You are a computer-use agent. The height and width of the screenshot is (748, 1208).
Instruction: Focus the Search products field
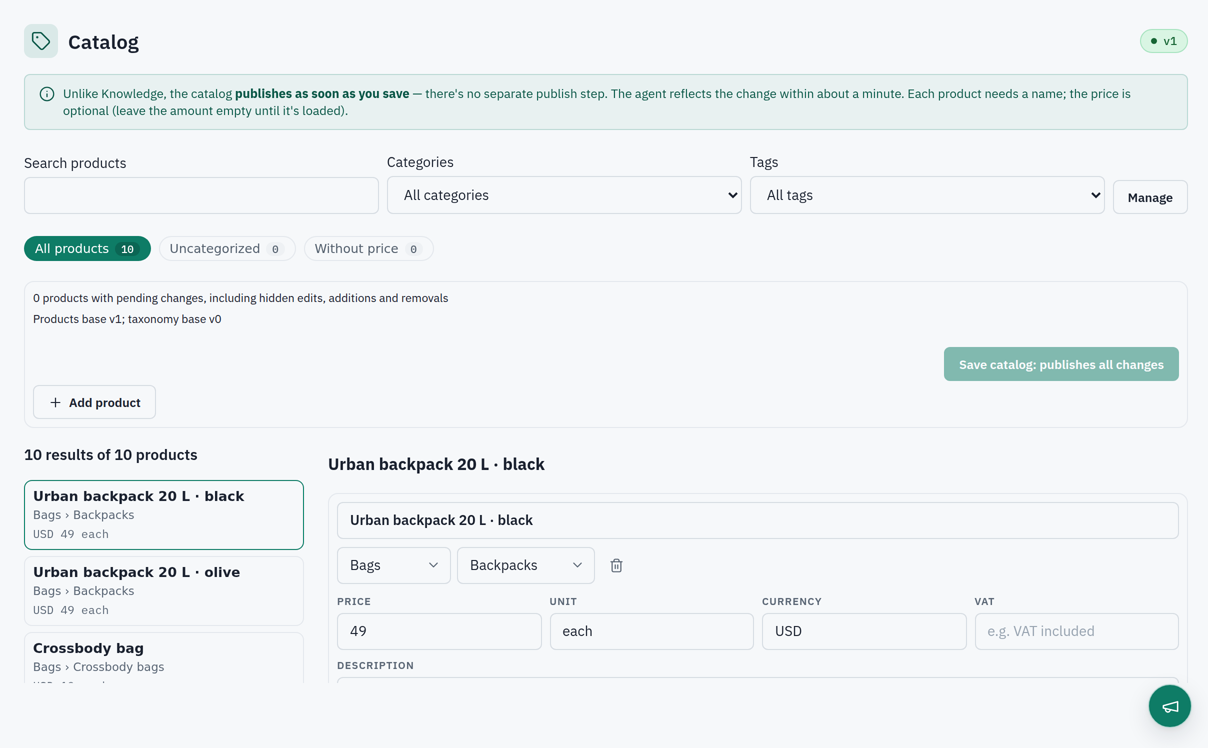tap(201, 196)
